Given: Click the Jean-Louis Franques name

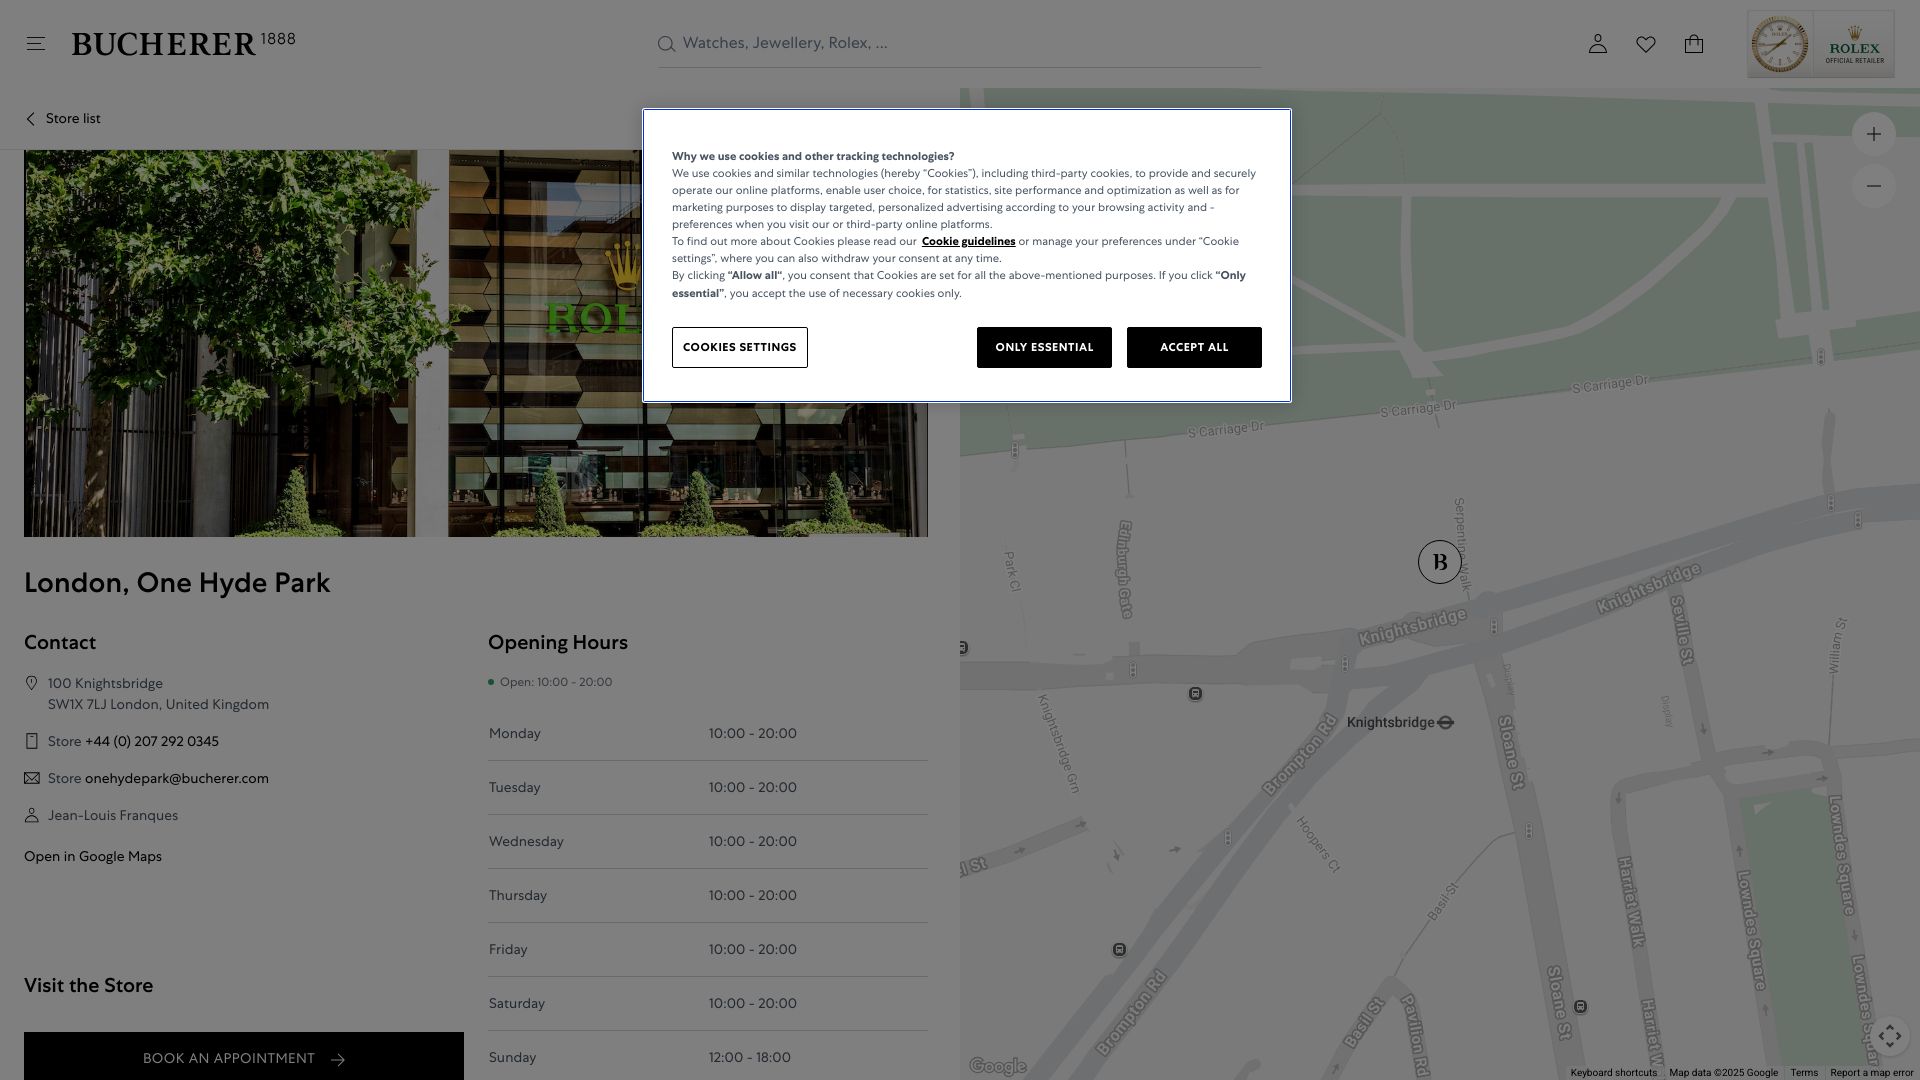Looking at the screenshot, I should tap(113, 816).
